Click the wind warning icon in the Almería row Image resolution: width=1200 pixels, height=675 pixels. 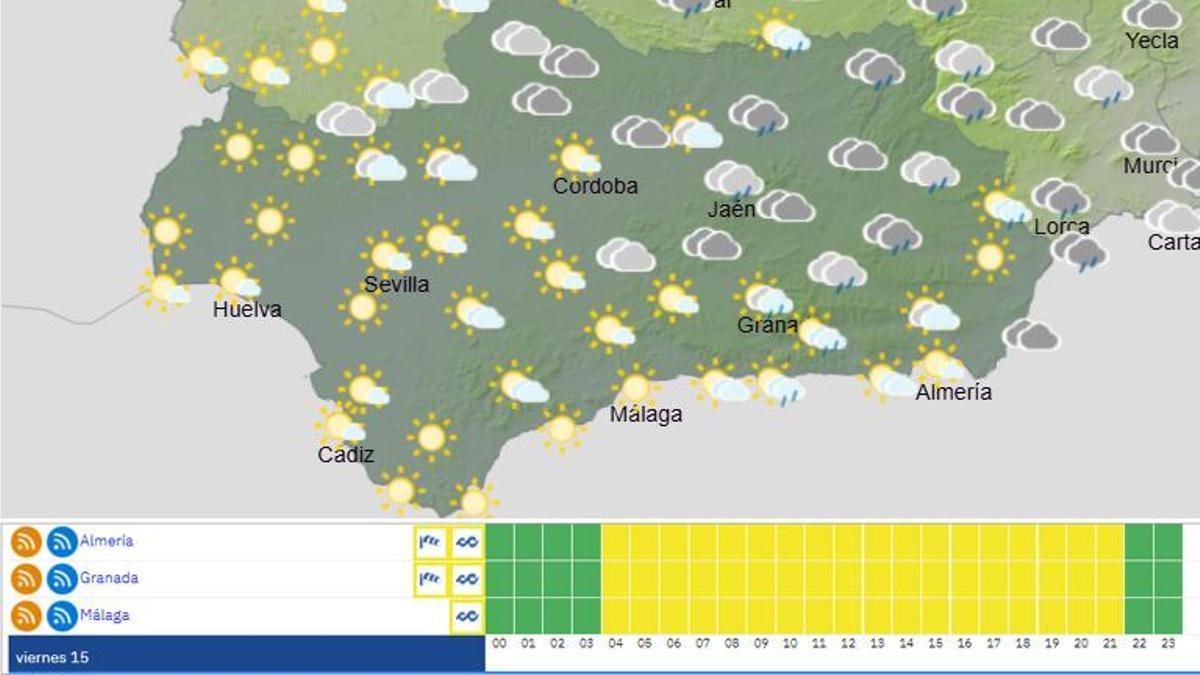pos(431,542)
